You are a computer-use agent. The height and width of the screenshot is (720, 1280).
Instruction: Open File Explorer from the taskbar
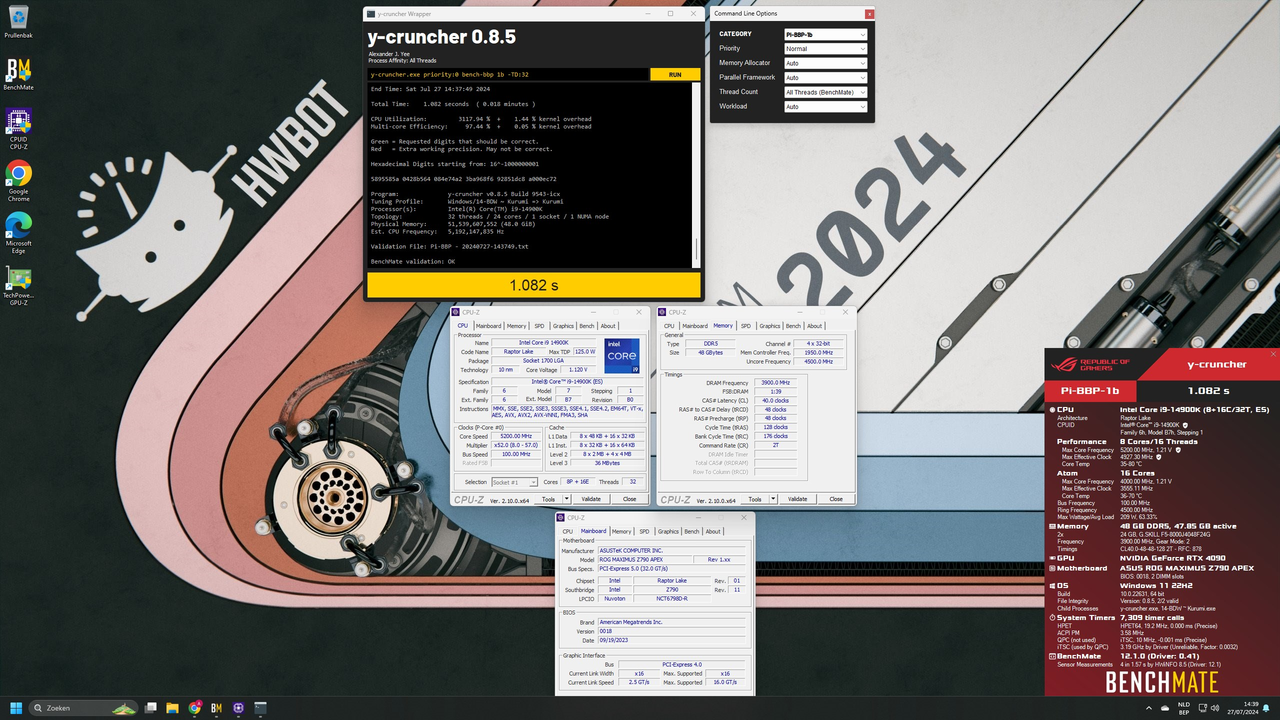(x=172, y=708)
